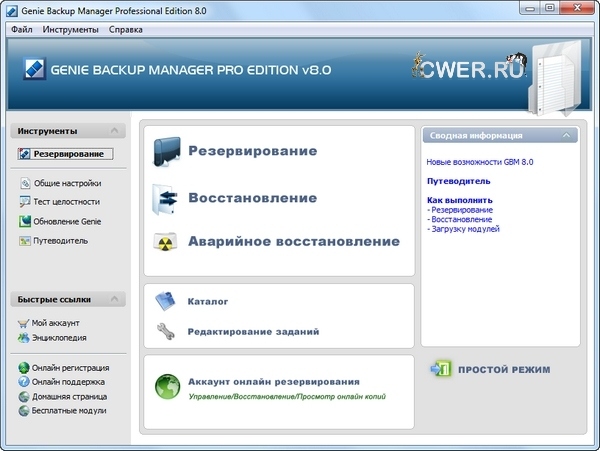The height and width of the screenshot is (451, 600).
Task: Open Онлайн поддержка quick link
Action: point(68,381)
